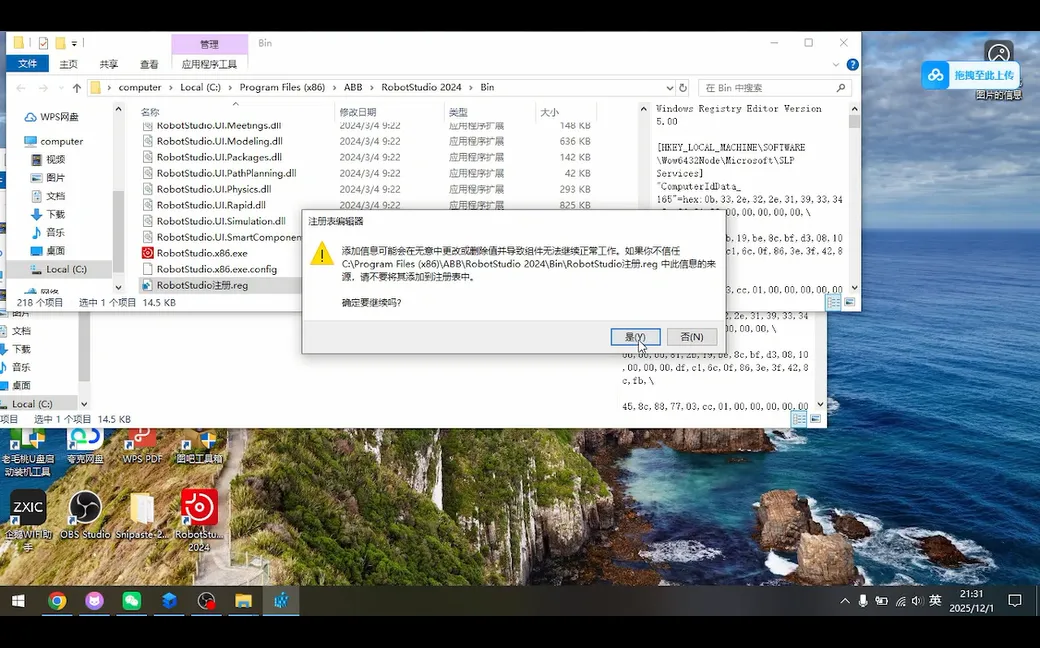
Task: Expand the address bar history dropdown
Action: pos(669,88)
